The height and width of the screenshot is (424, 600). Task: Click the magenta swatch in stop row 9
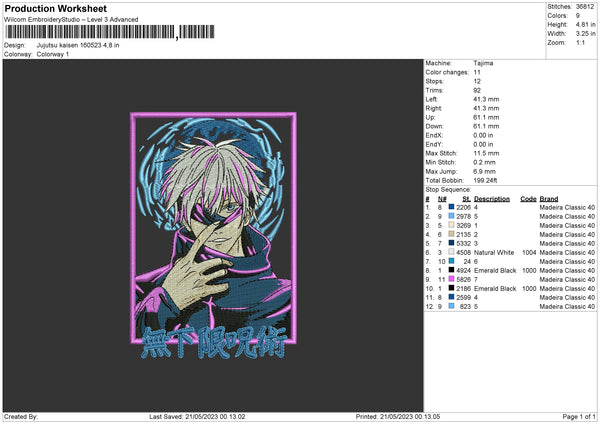coord(451,279)
